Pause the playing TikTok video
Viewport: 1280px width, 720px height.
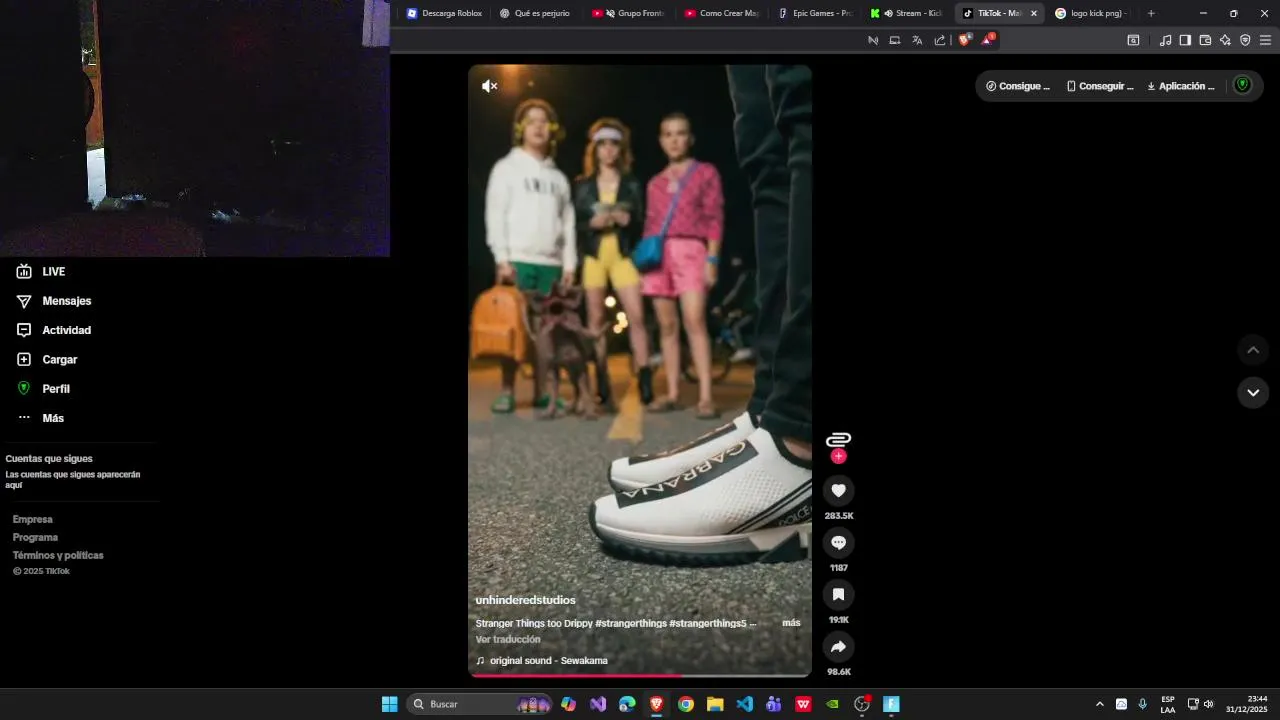pyautogui.click(x=640, y=370)
